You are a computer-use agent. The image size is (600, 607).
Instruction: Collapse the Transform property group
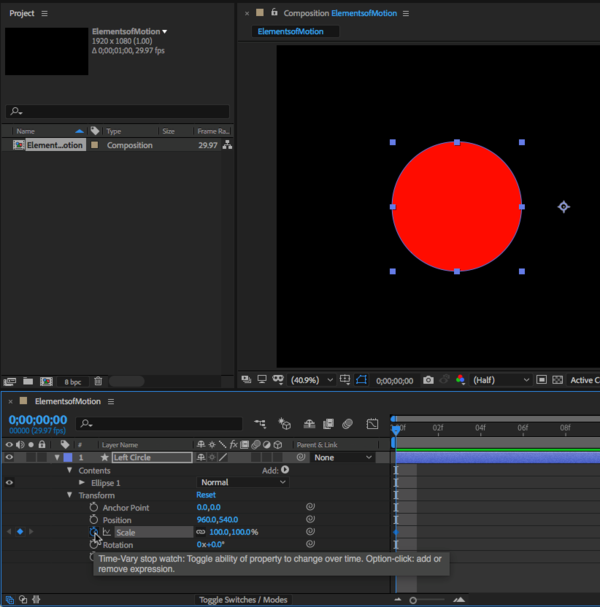pyautogui.click(x=69, y=495)
